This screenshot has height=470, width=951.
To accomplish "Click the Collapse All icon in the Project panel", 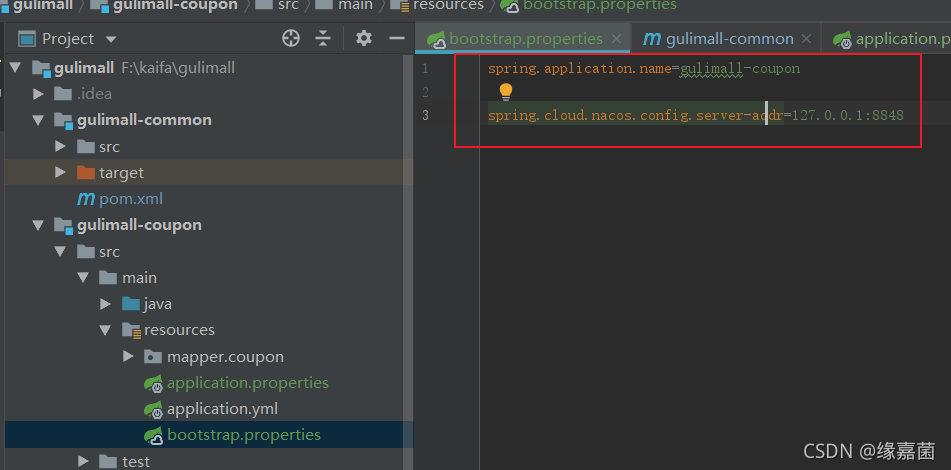I will (323, 38).
